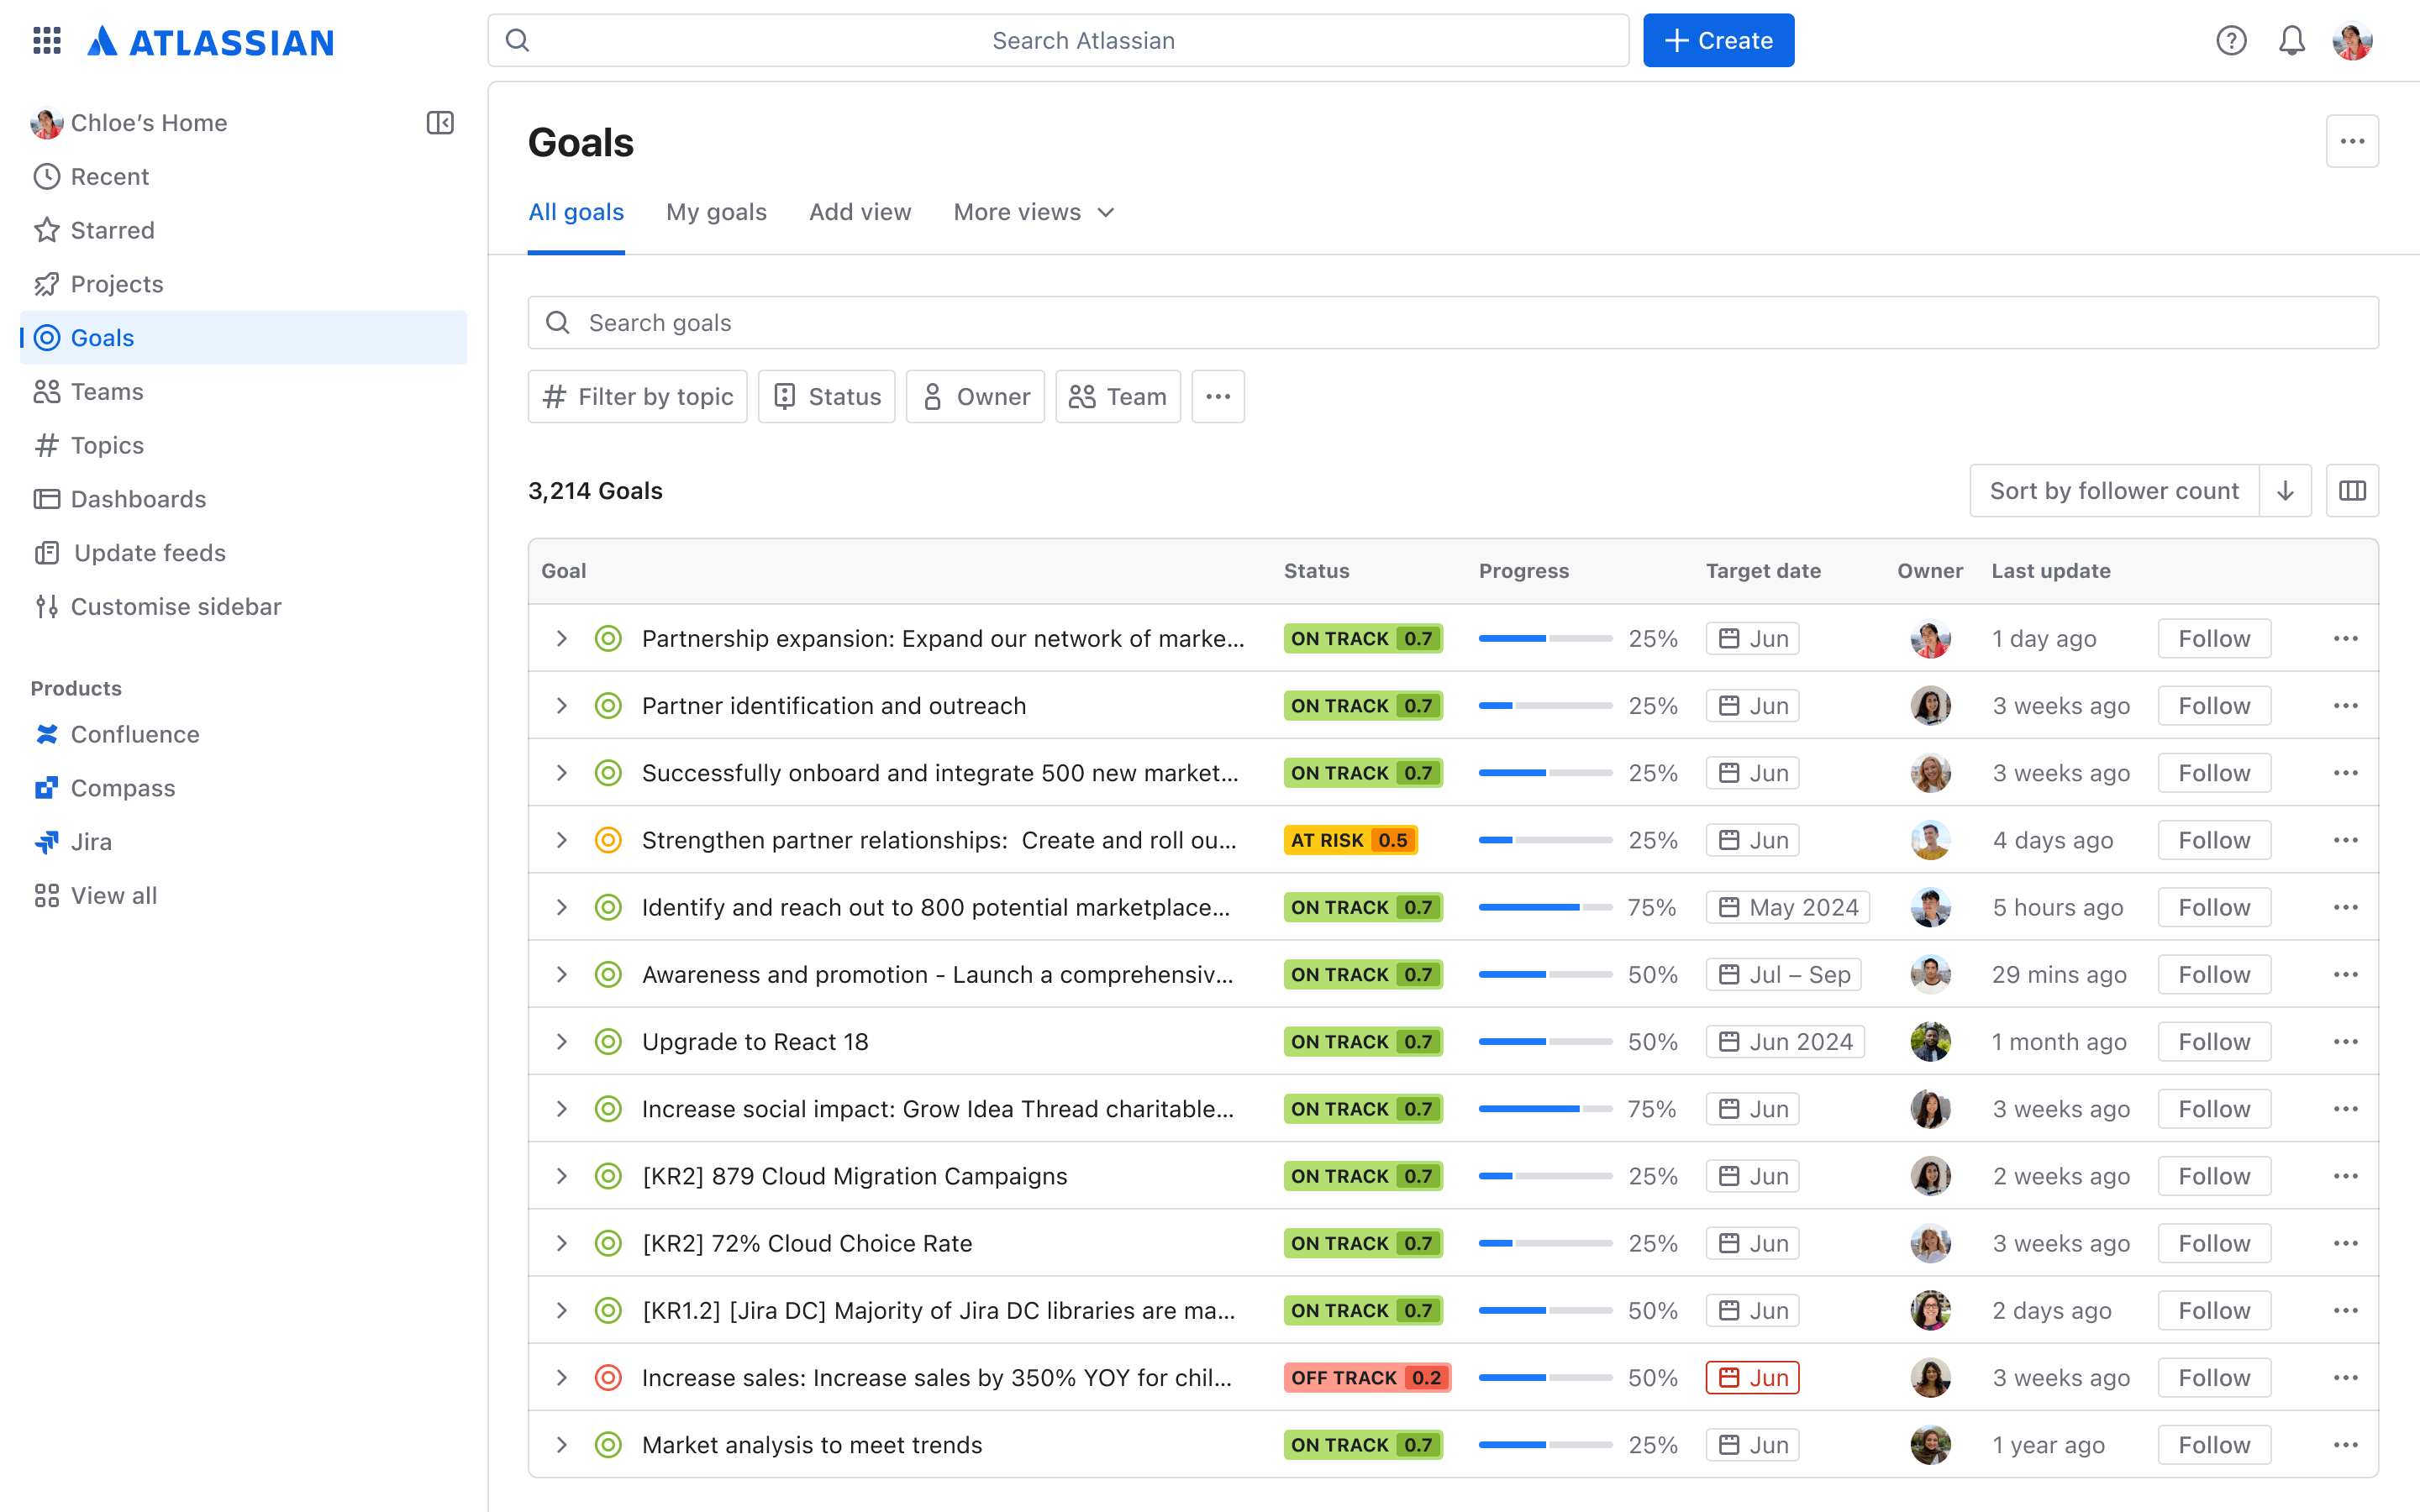Open the help question mark icon

click(x=2231, y=41)
